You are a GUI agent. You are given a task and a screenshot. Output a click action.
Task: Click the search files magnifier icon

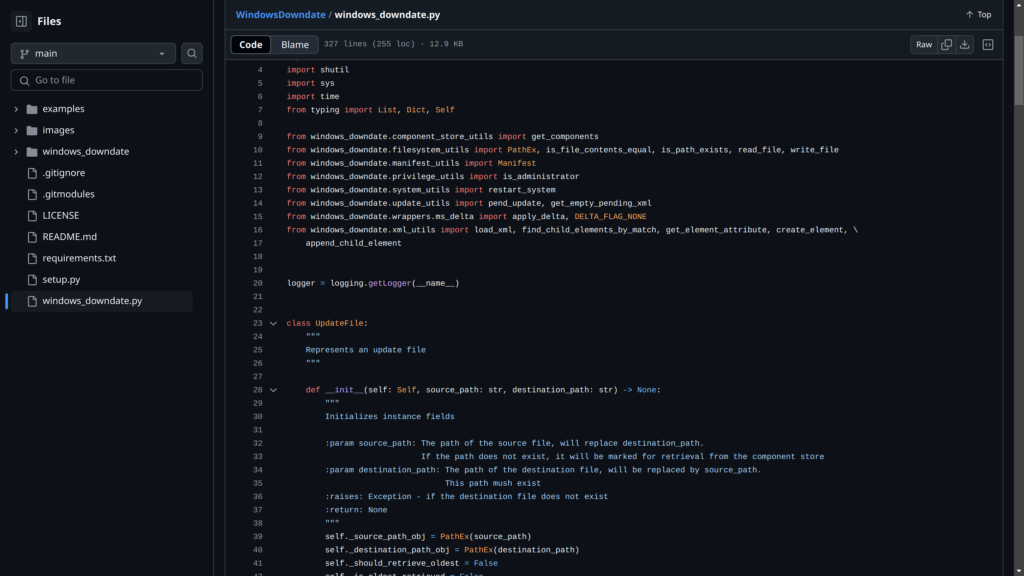192,53
